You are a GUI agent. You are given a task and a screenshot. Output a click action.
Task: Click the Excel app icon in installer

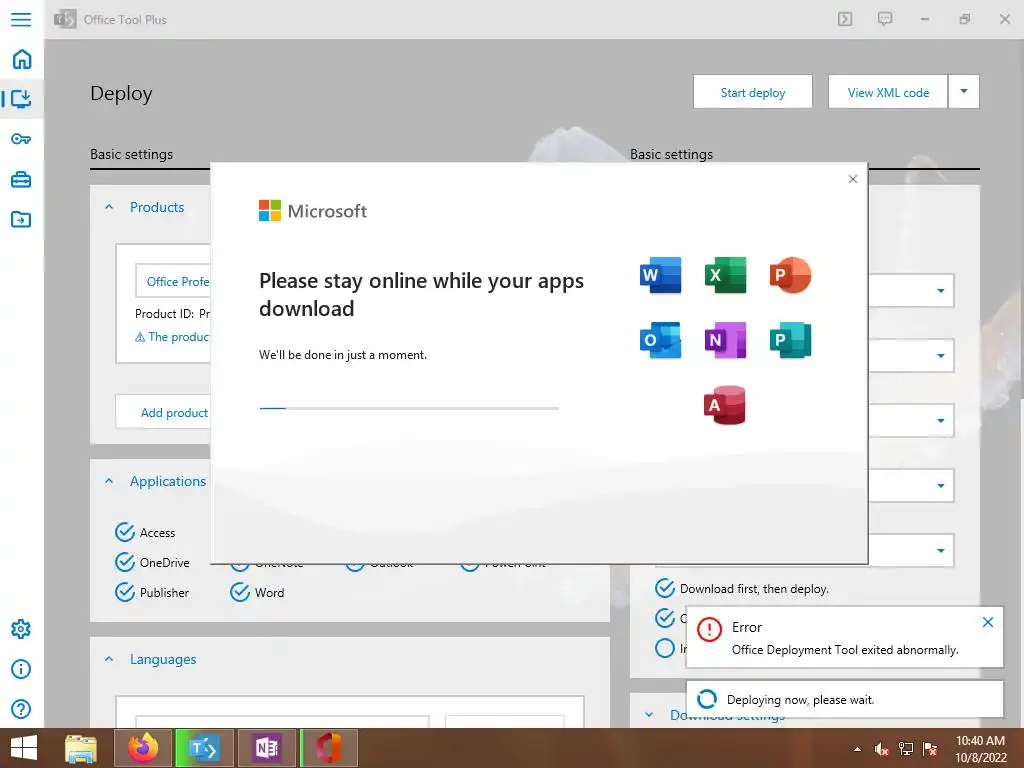coord(725,275)
